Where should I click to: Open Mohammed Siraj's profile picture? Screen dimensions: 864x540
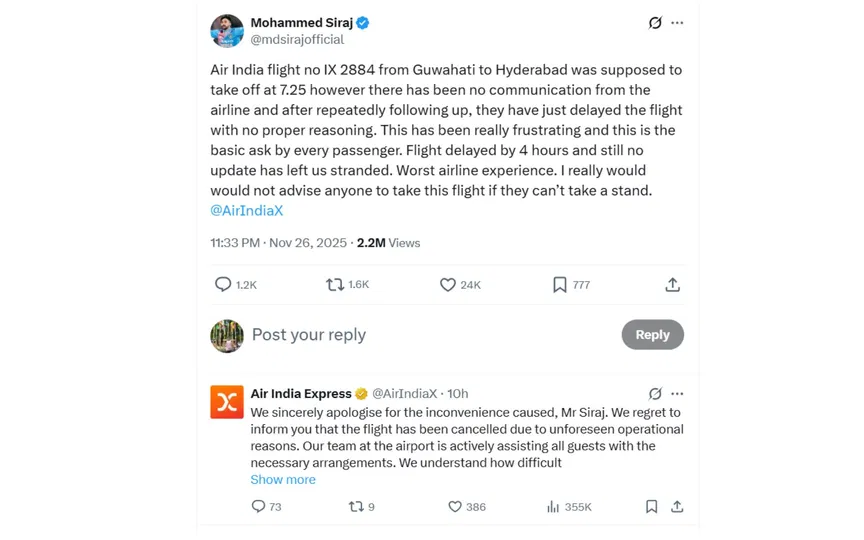pos(227,31)
